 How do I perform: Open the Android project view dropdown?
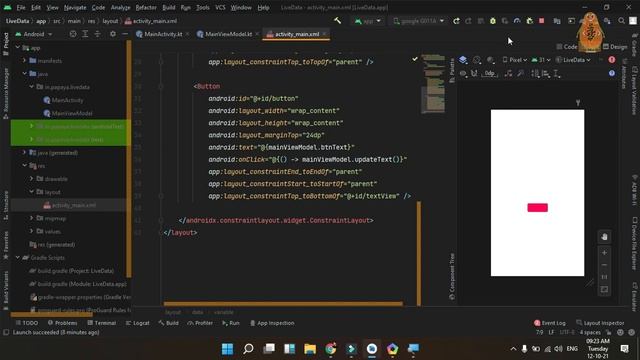[x=34, y=34]
